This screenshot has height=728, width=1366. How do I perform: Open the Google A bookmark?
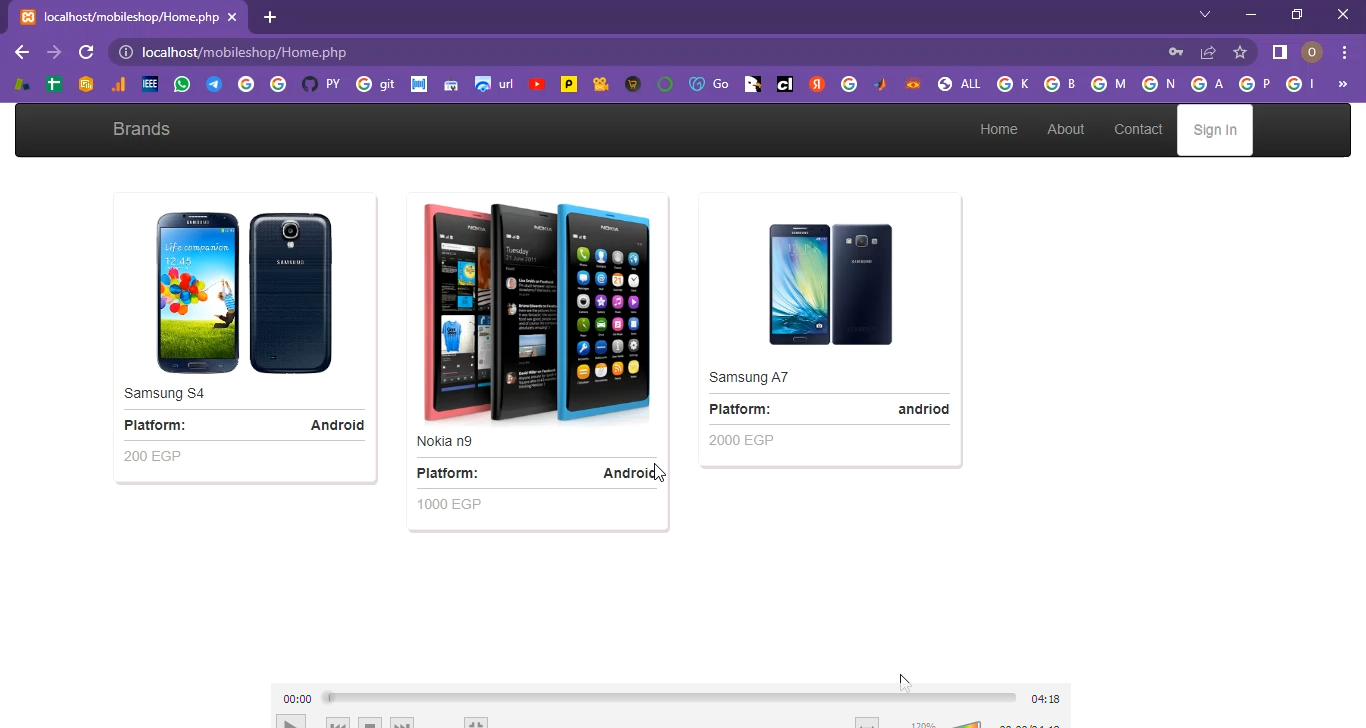1207,85
